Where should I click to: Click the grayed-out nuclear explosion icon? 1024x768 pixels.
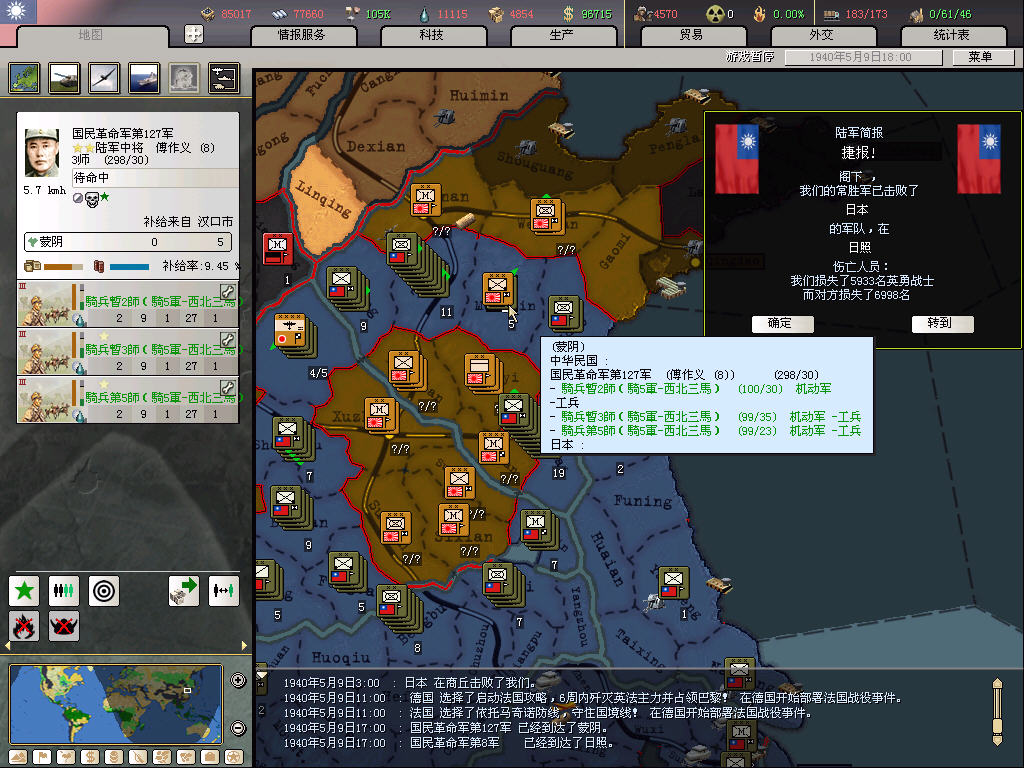184,78
